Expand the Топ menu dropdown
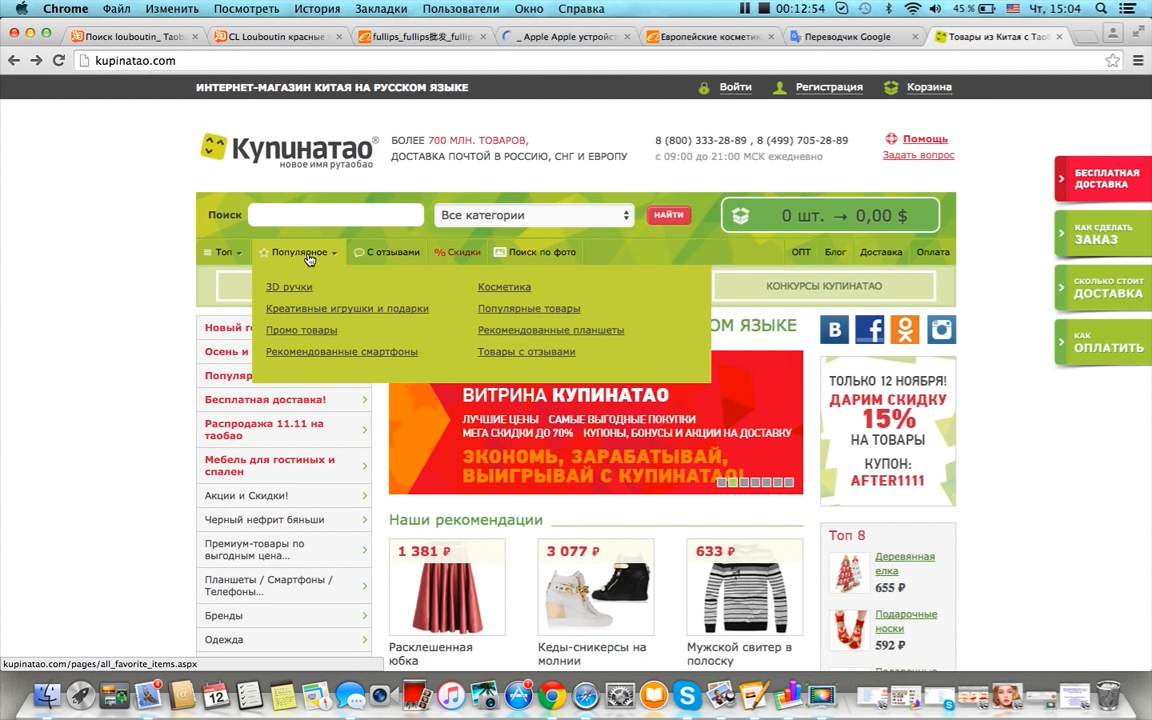 223,252
